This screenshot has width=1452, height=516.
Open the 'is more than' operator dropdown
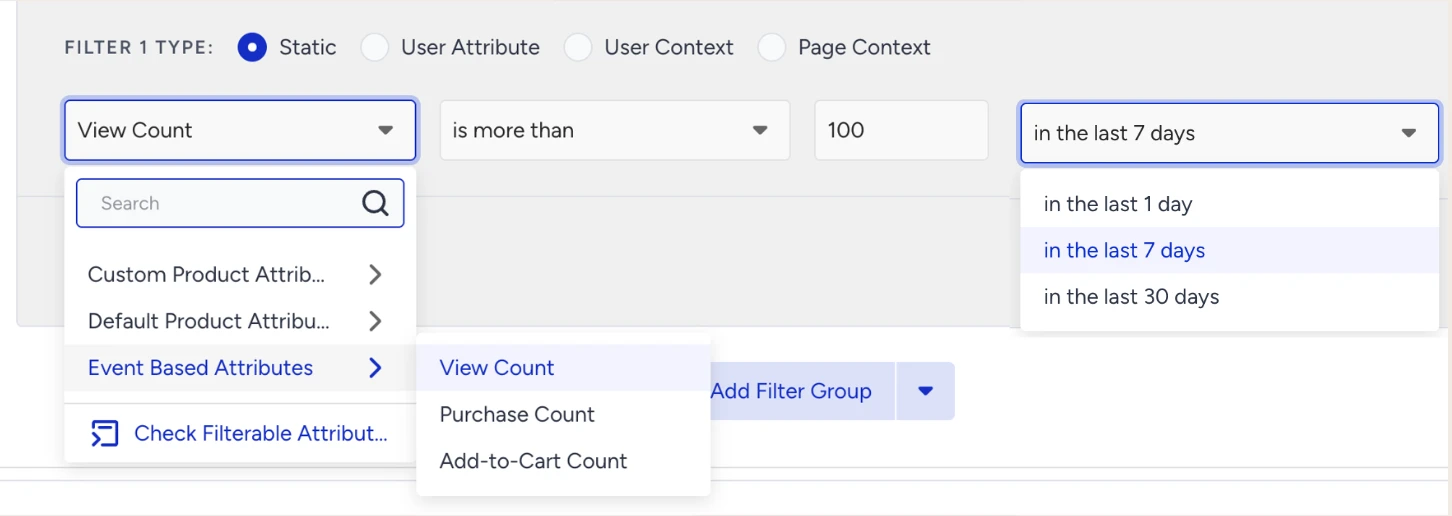click(615, 130)
